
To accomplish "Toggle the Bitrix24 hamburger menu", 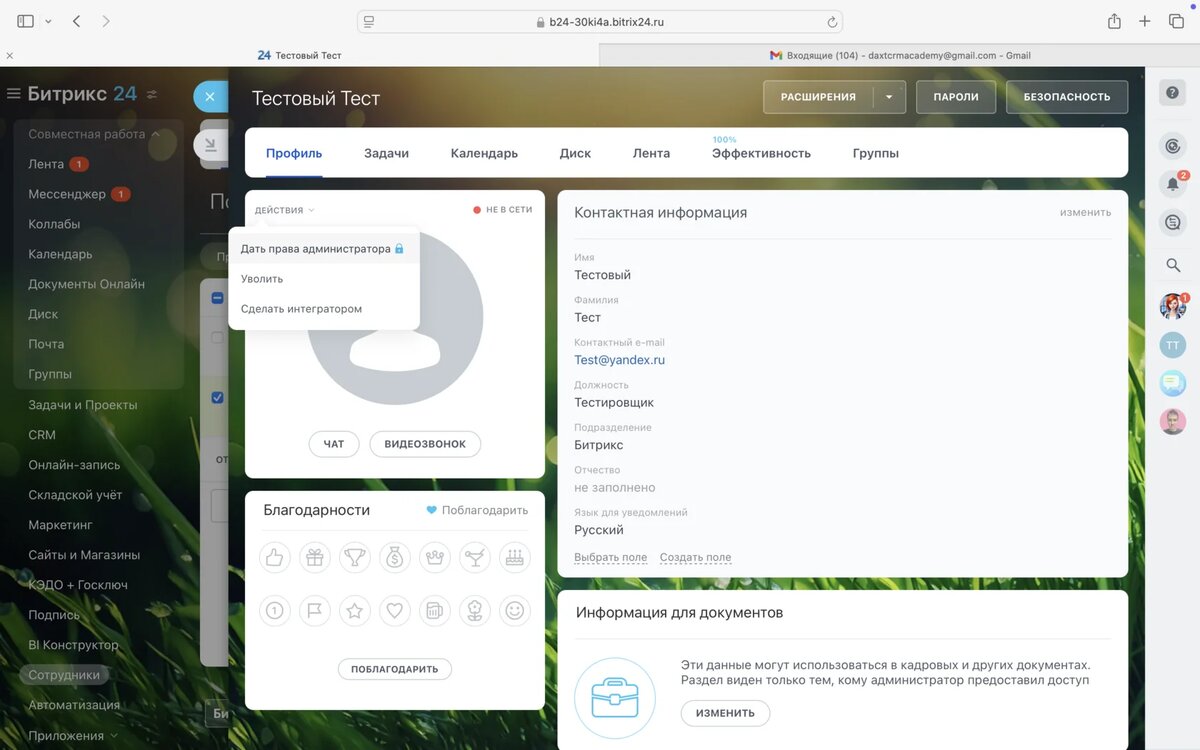I will click(14, 94).
